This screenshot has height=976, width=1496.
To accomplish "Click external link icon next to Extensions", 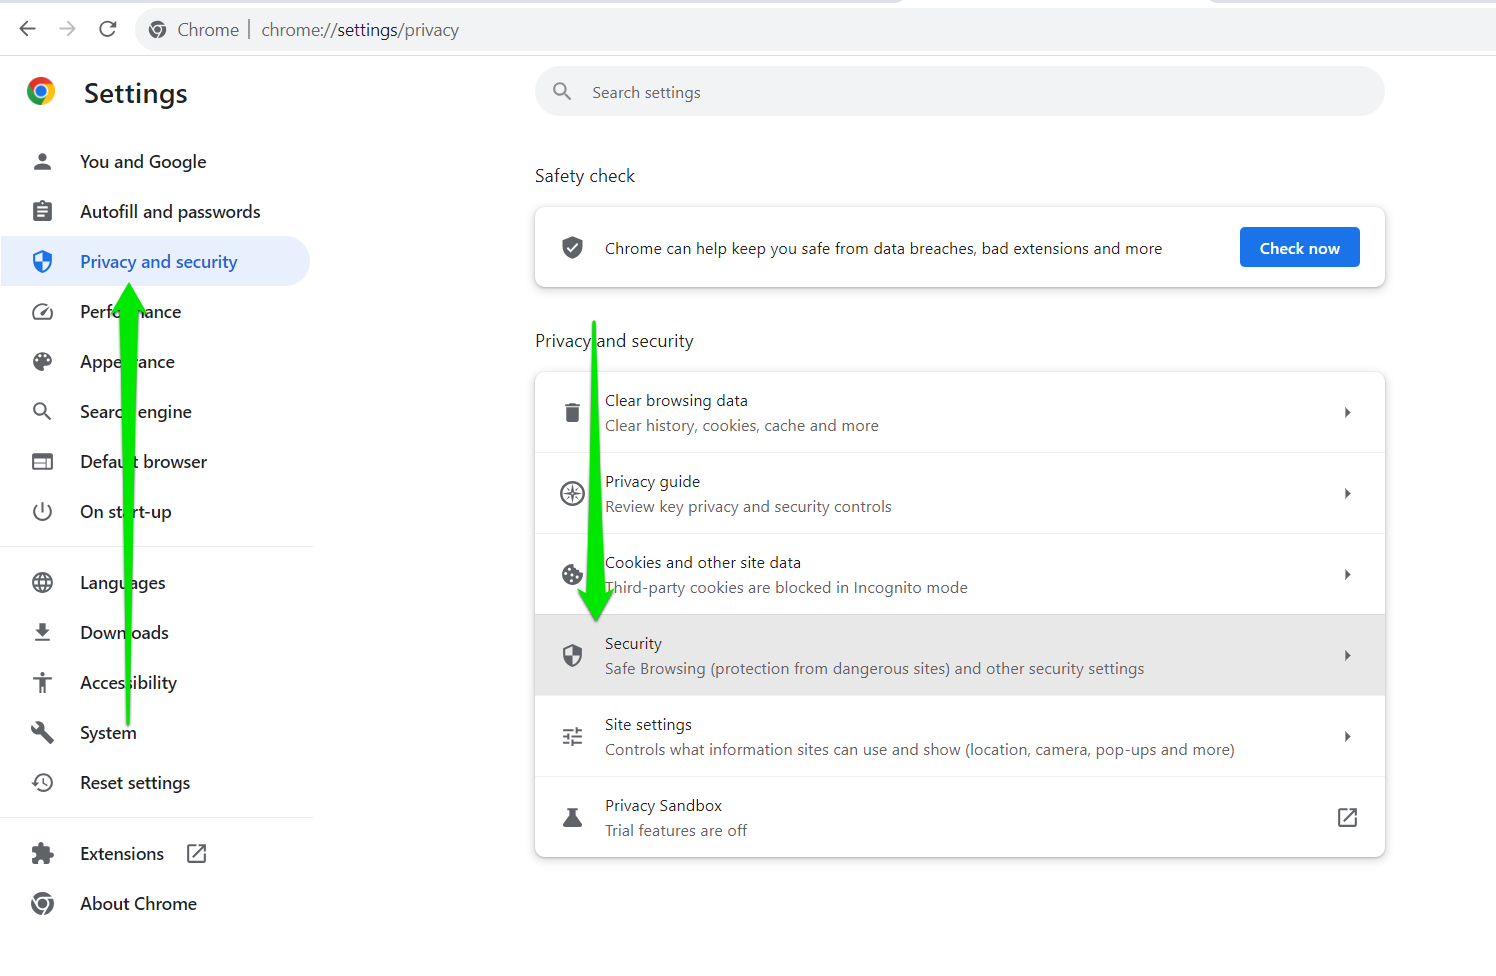I will pyautogui.click(x=197, y=853).
